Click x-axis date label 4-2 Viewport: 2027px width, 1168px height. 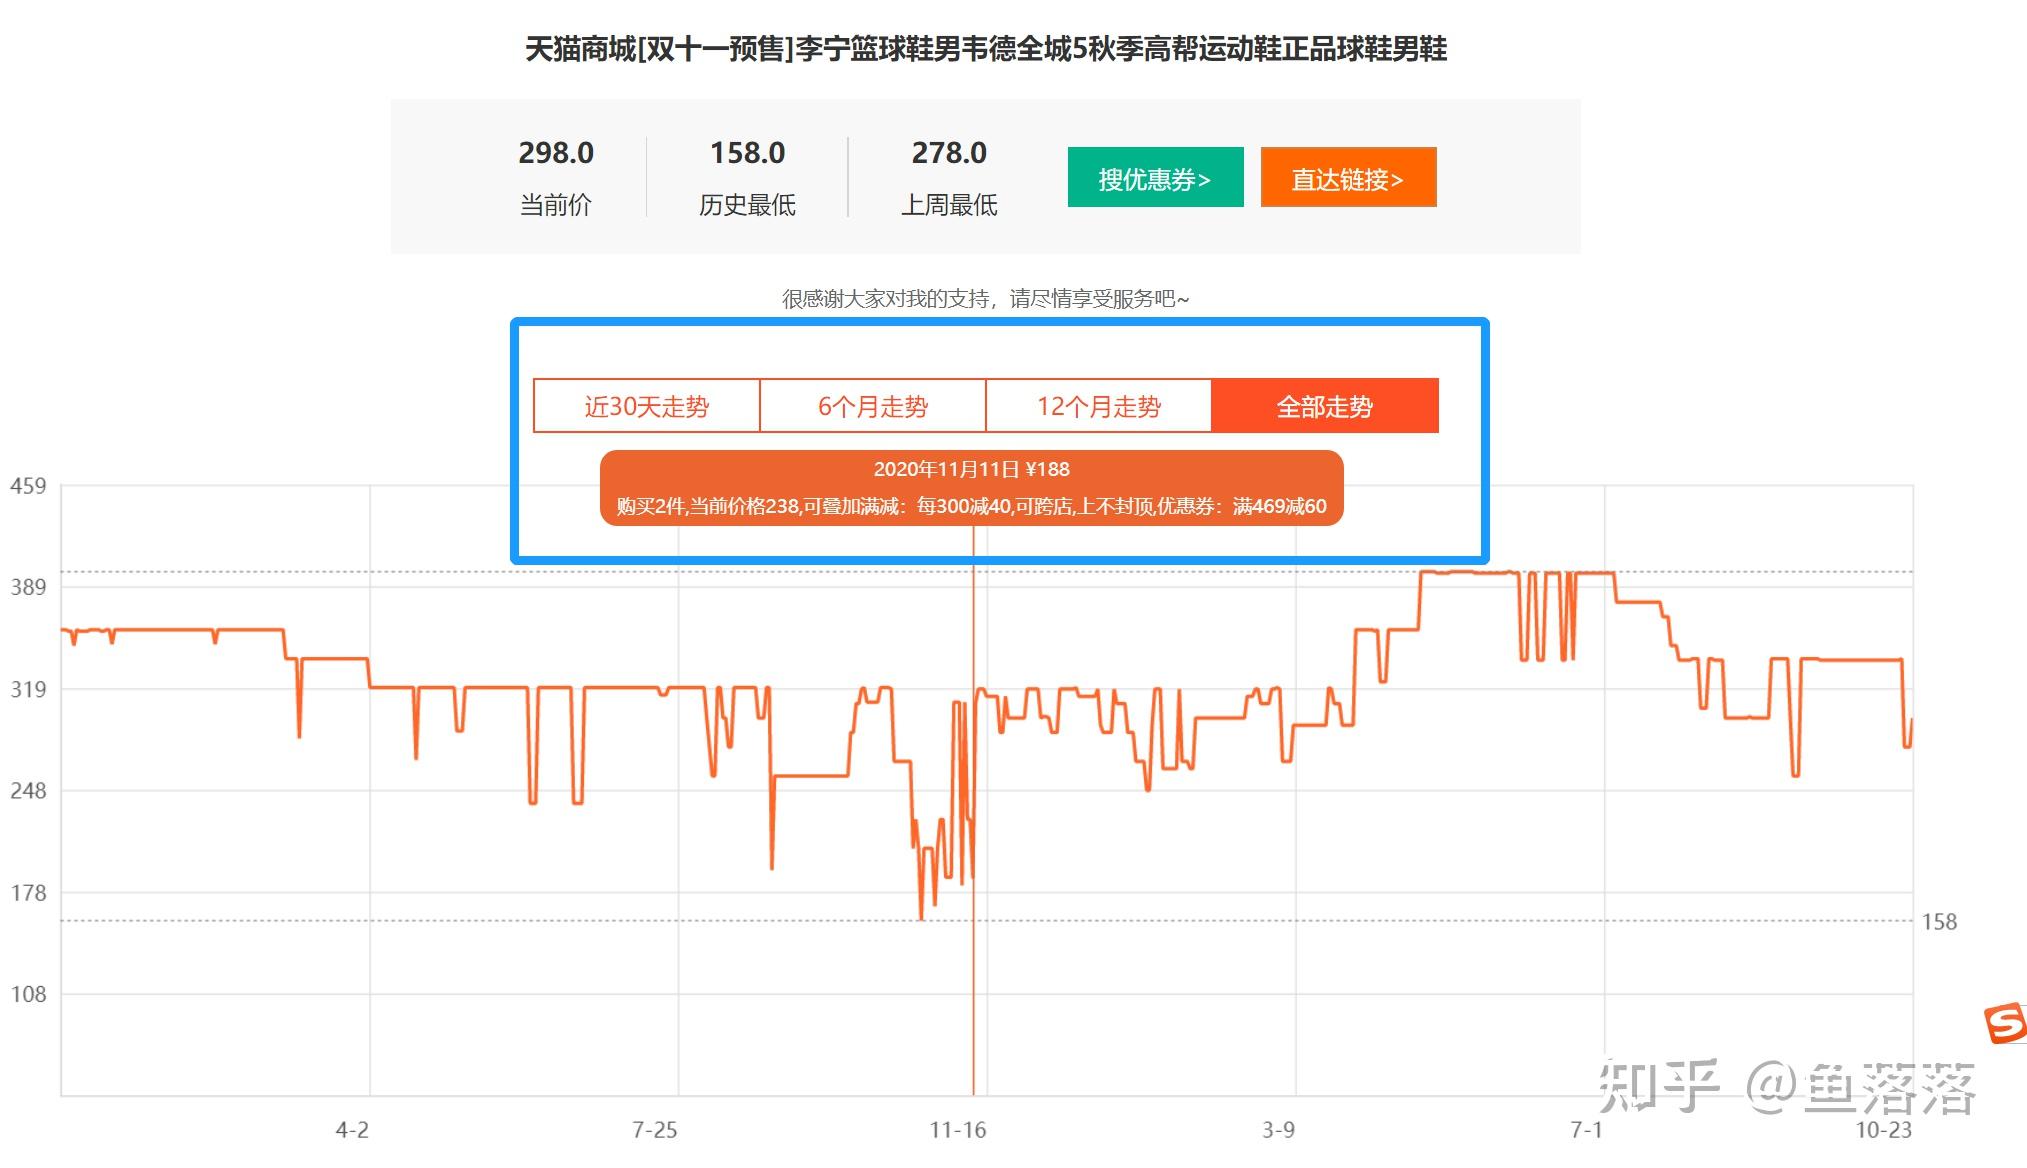tap(352, 1130)
